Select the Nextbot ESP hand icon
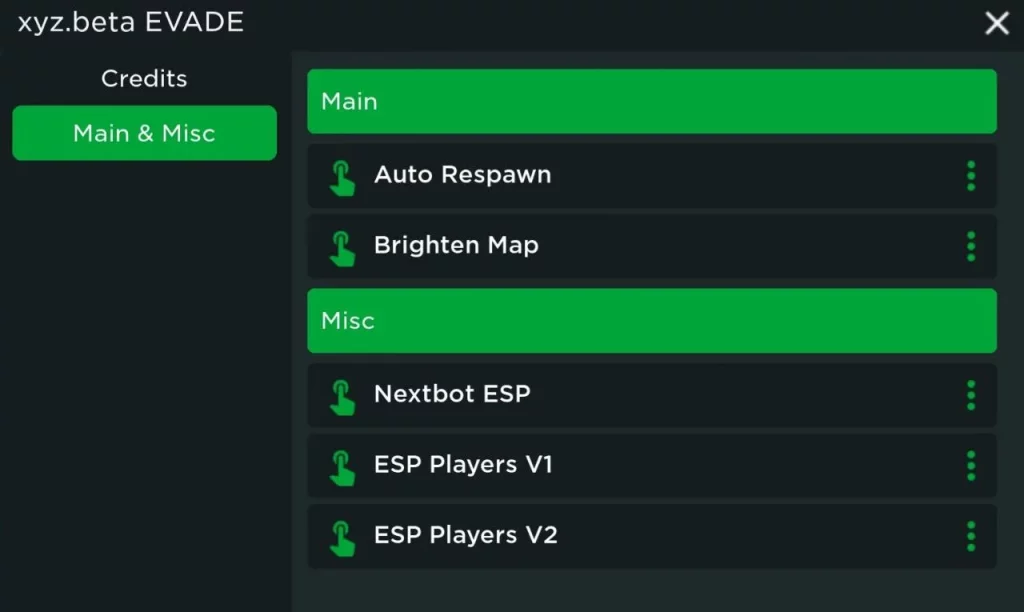Image resolution: width=1024 pixels, height=612 pixels. point(344,395)
